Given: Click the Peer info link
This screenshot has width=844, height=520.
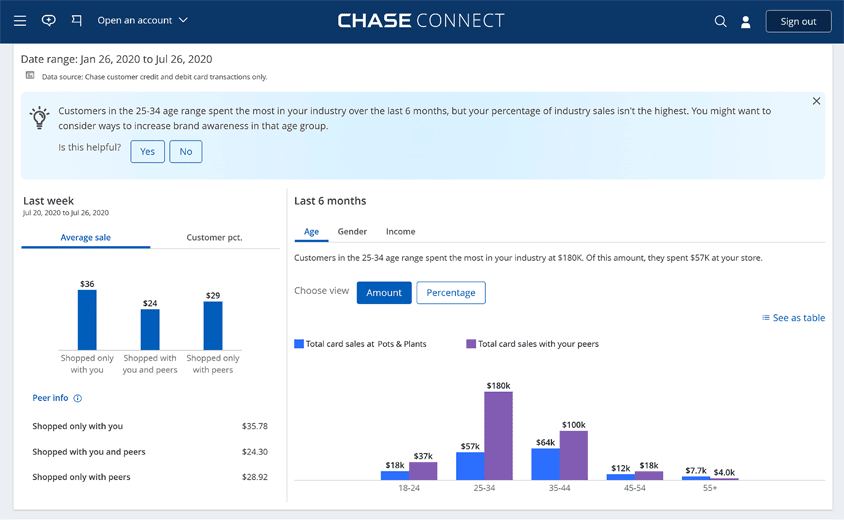Looking at the screenshot, I should click(50, 398).
